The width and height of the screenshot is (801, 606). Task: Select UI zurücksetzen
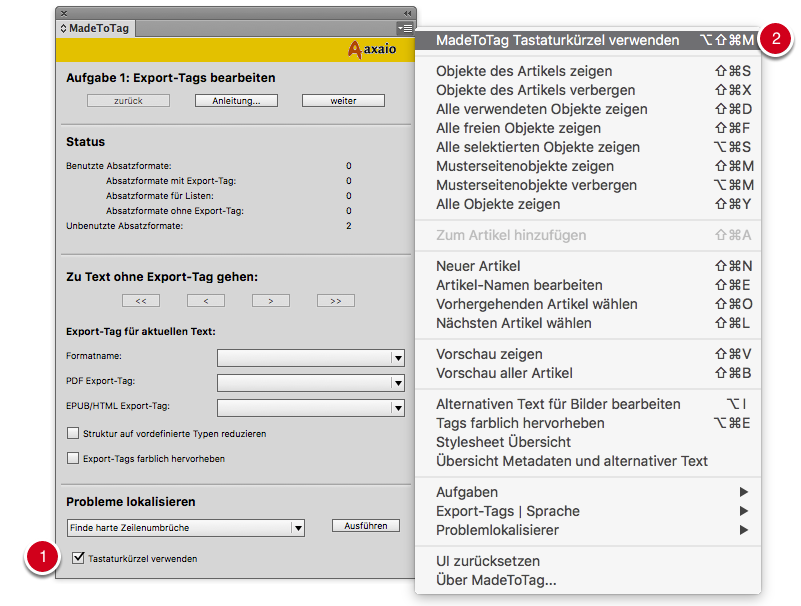coord(587,561)
